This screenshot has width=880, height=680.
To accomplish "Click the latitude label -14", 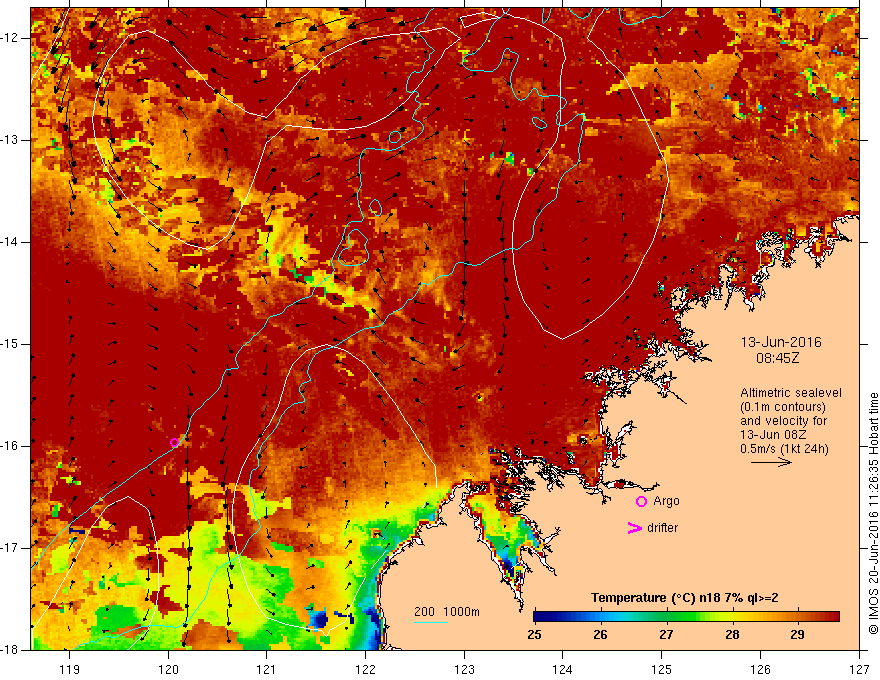I will pos(11,242).
